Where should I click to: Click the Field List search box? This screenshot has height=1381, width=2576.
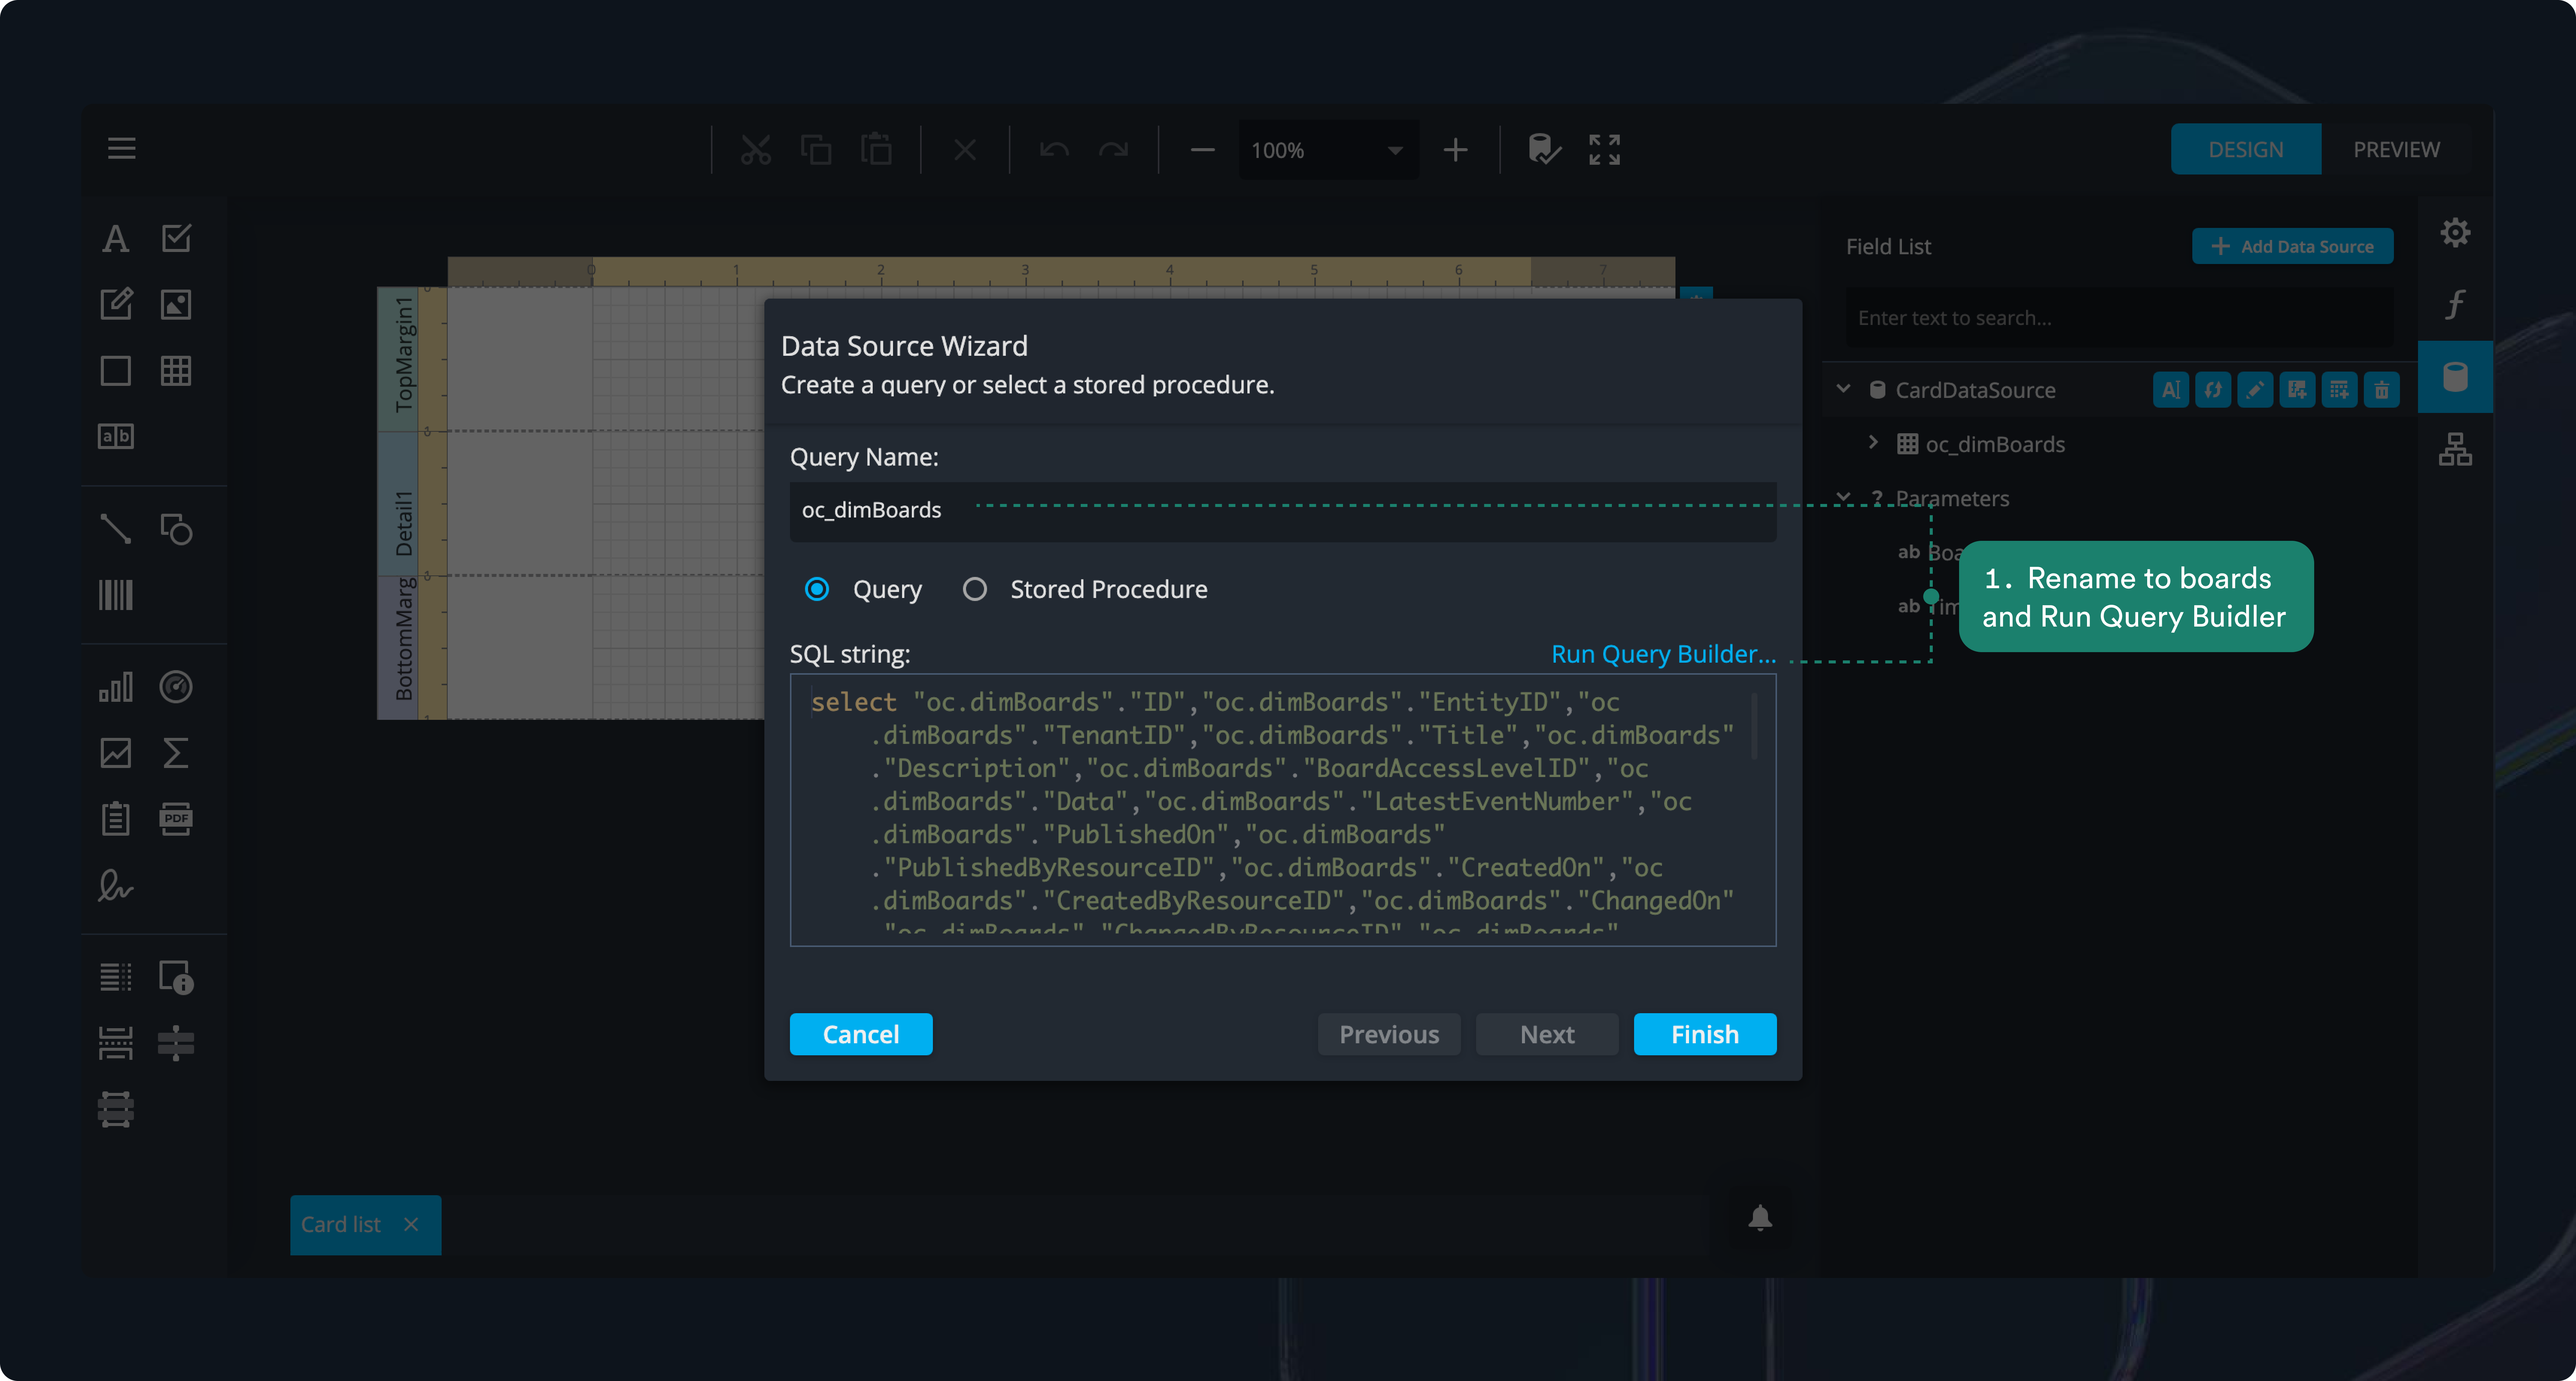[x=2119, y=318]
